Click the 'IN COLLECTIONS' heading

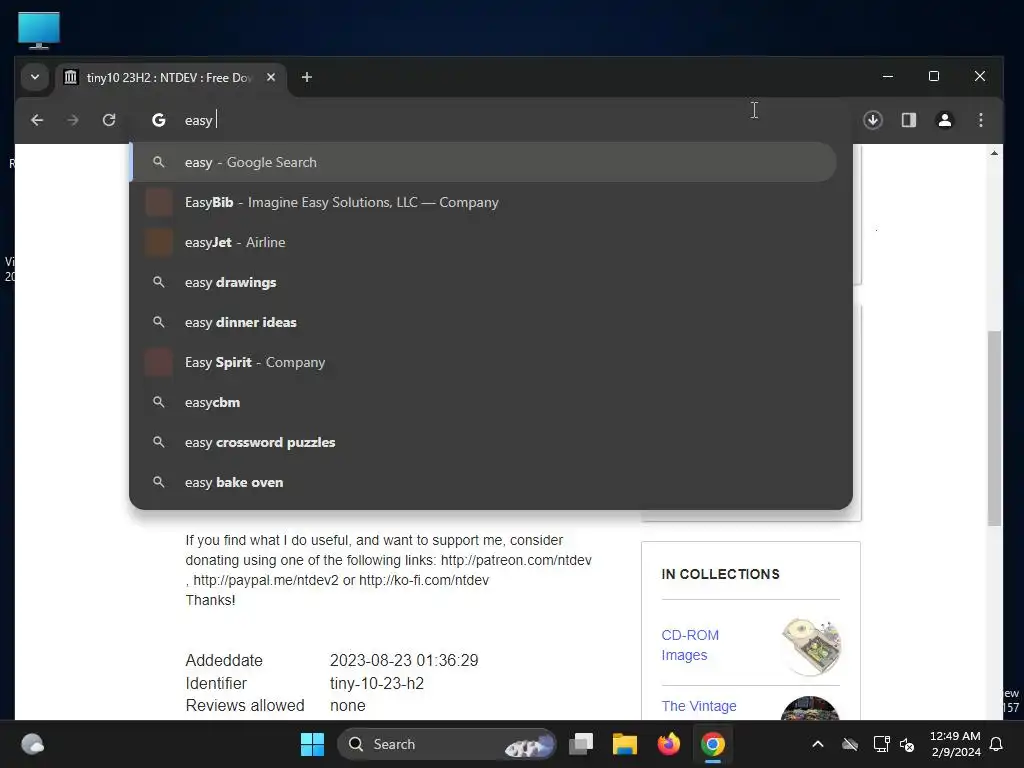[x=720, y=574]
